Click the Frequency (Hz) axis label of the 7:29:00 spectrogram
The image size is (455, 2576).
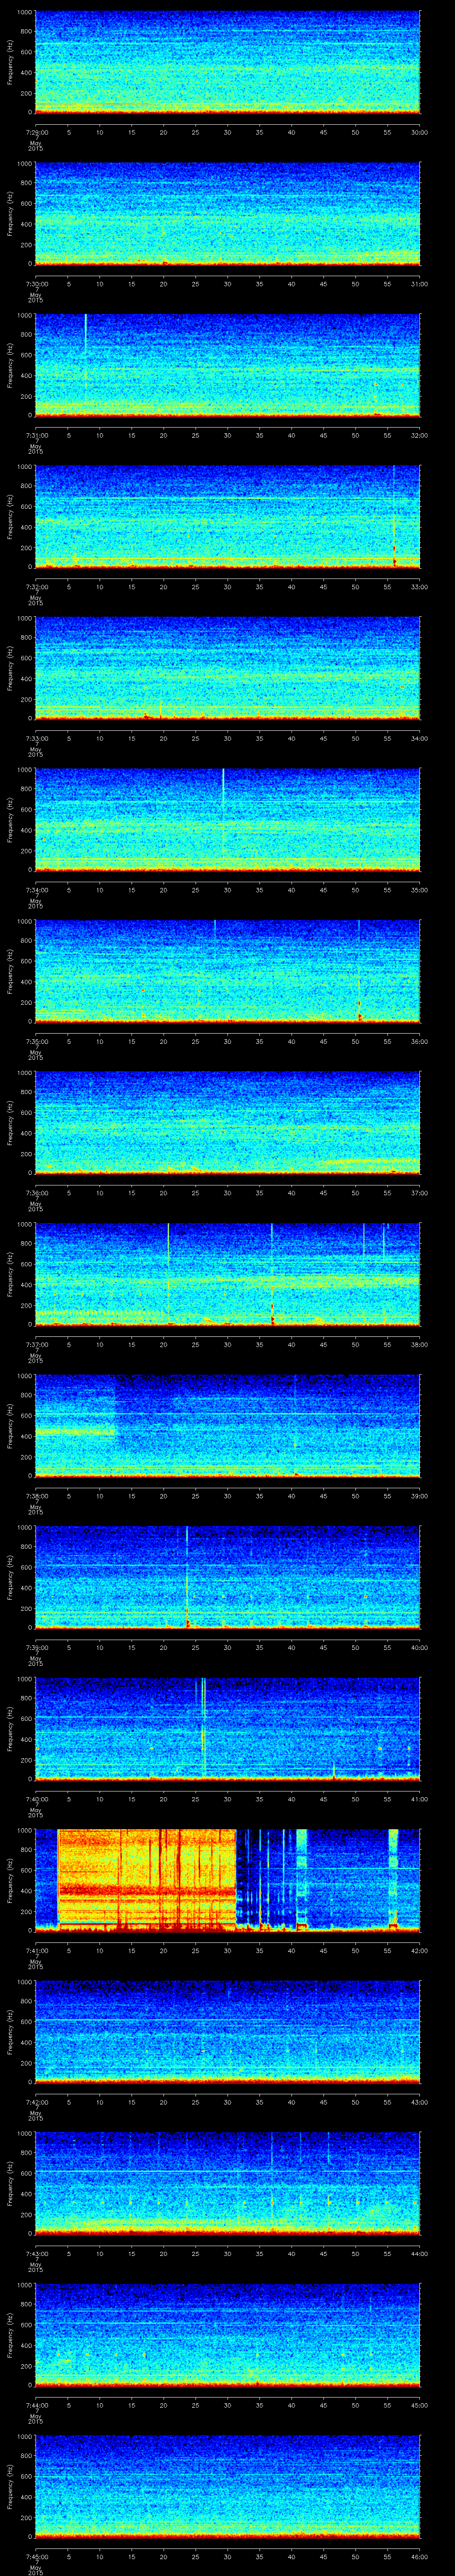click(x=11, y=62)
